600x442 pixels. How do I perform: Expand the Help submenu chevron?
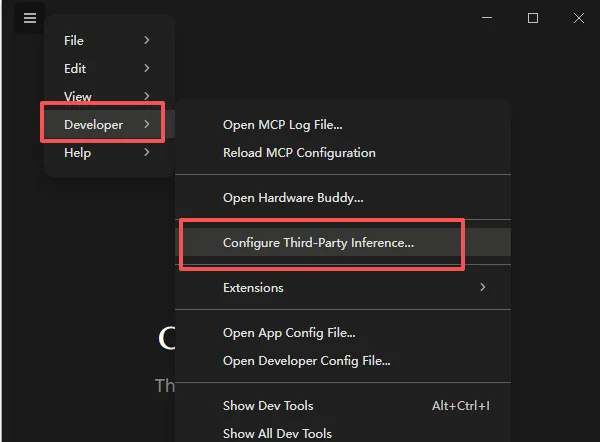(147, 152)
